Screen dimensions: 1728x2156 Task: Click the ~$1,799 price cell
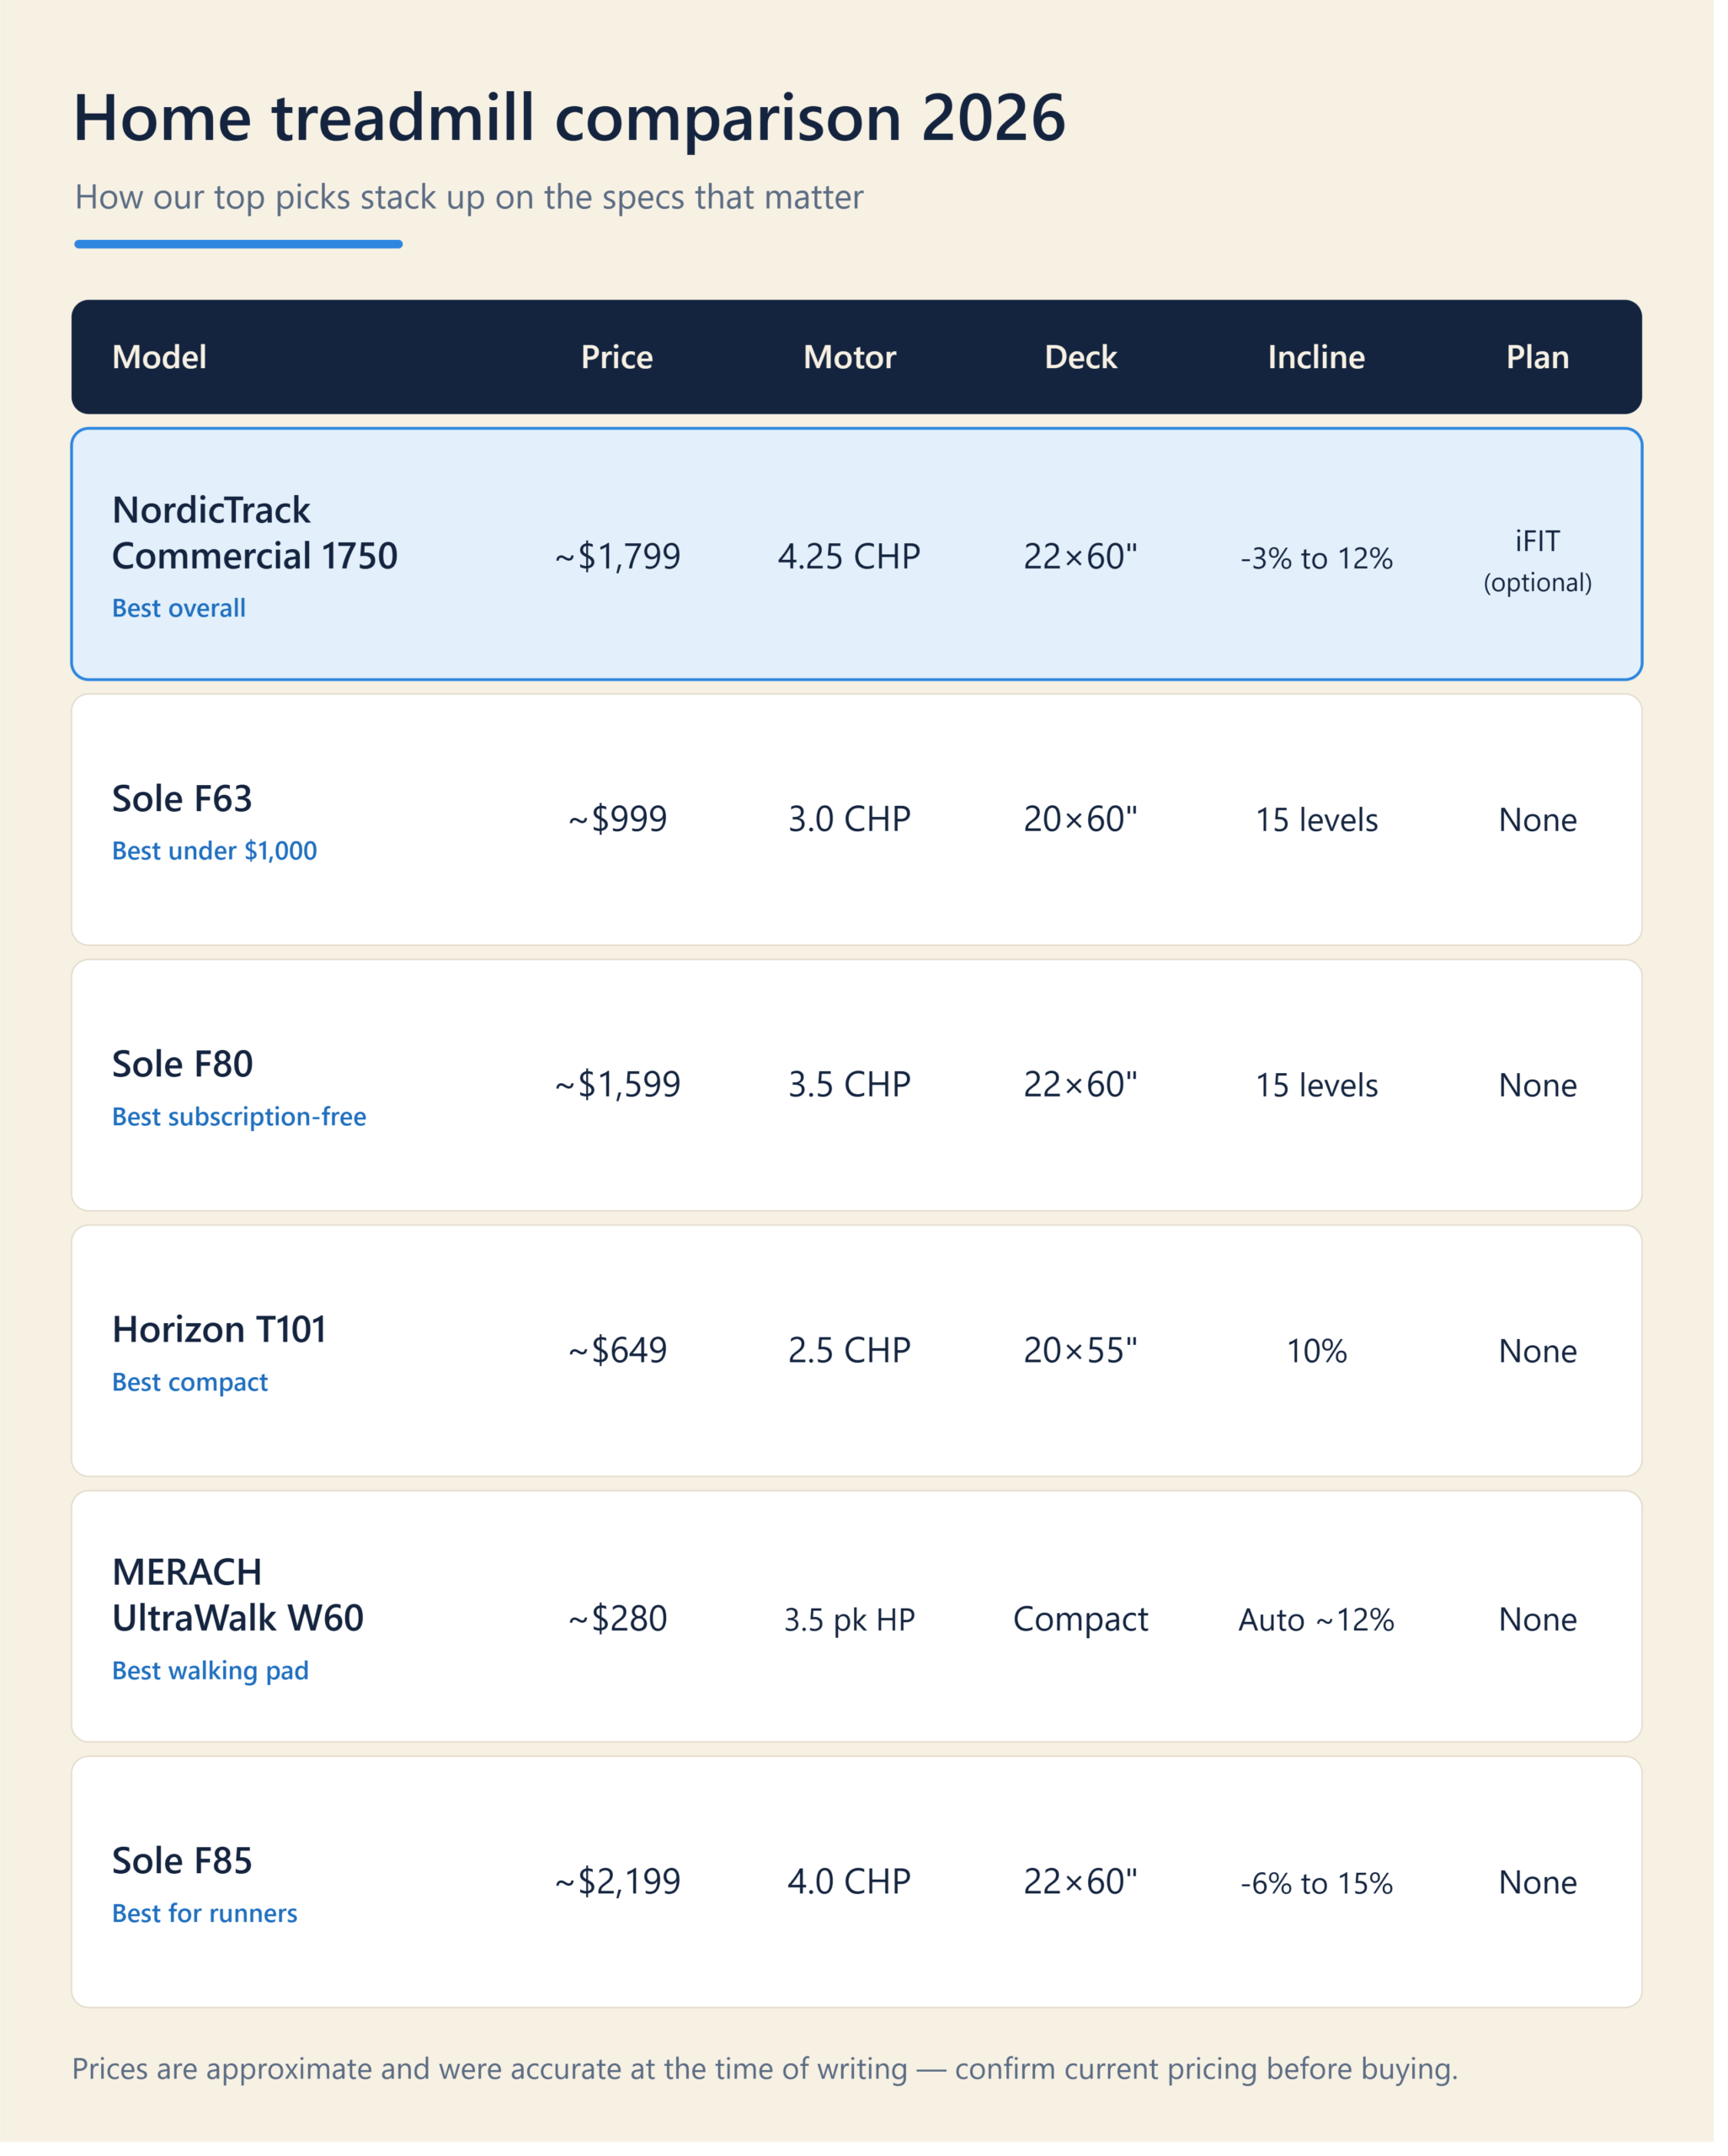coord(622,561)
